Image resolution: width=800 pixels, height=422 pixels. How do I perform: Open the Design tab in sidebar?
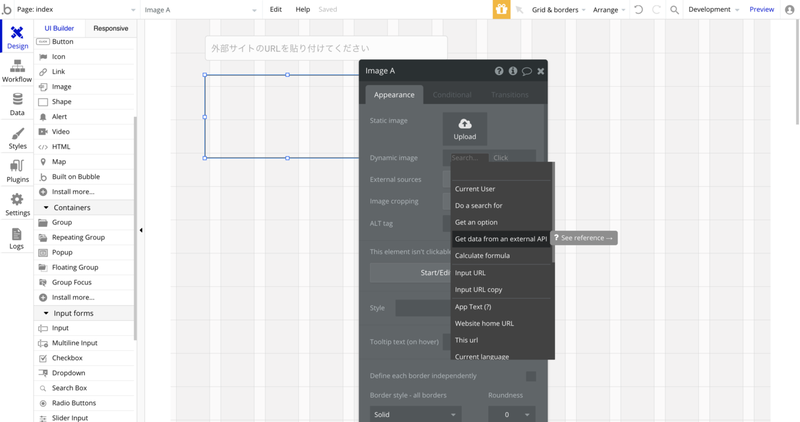17,37
